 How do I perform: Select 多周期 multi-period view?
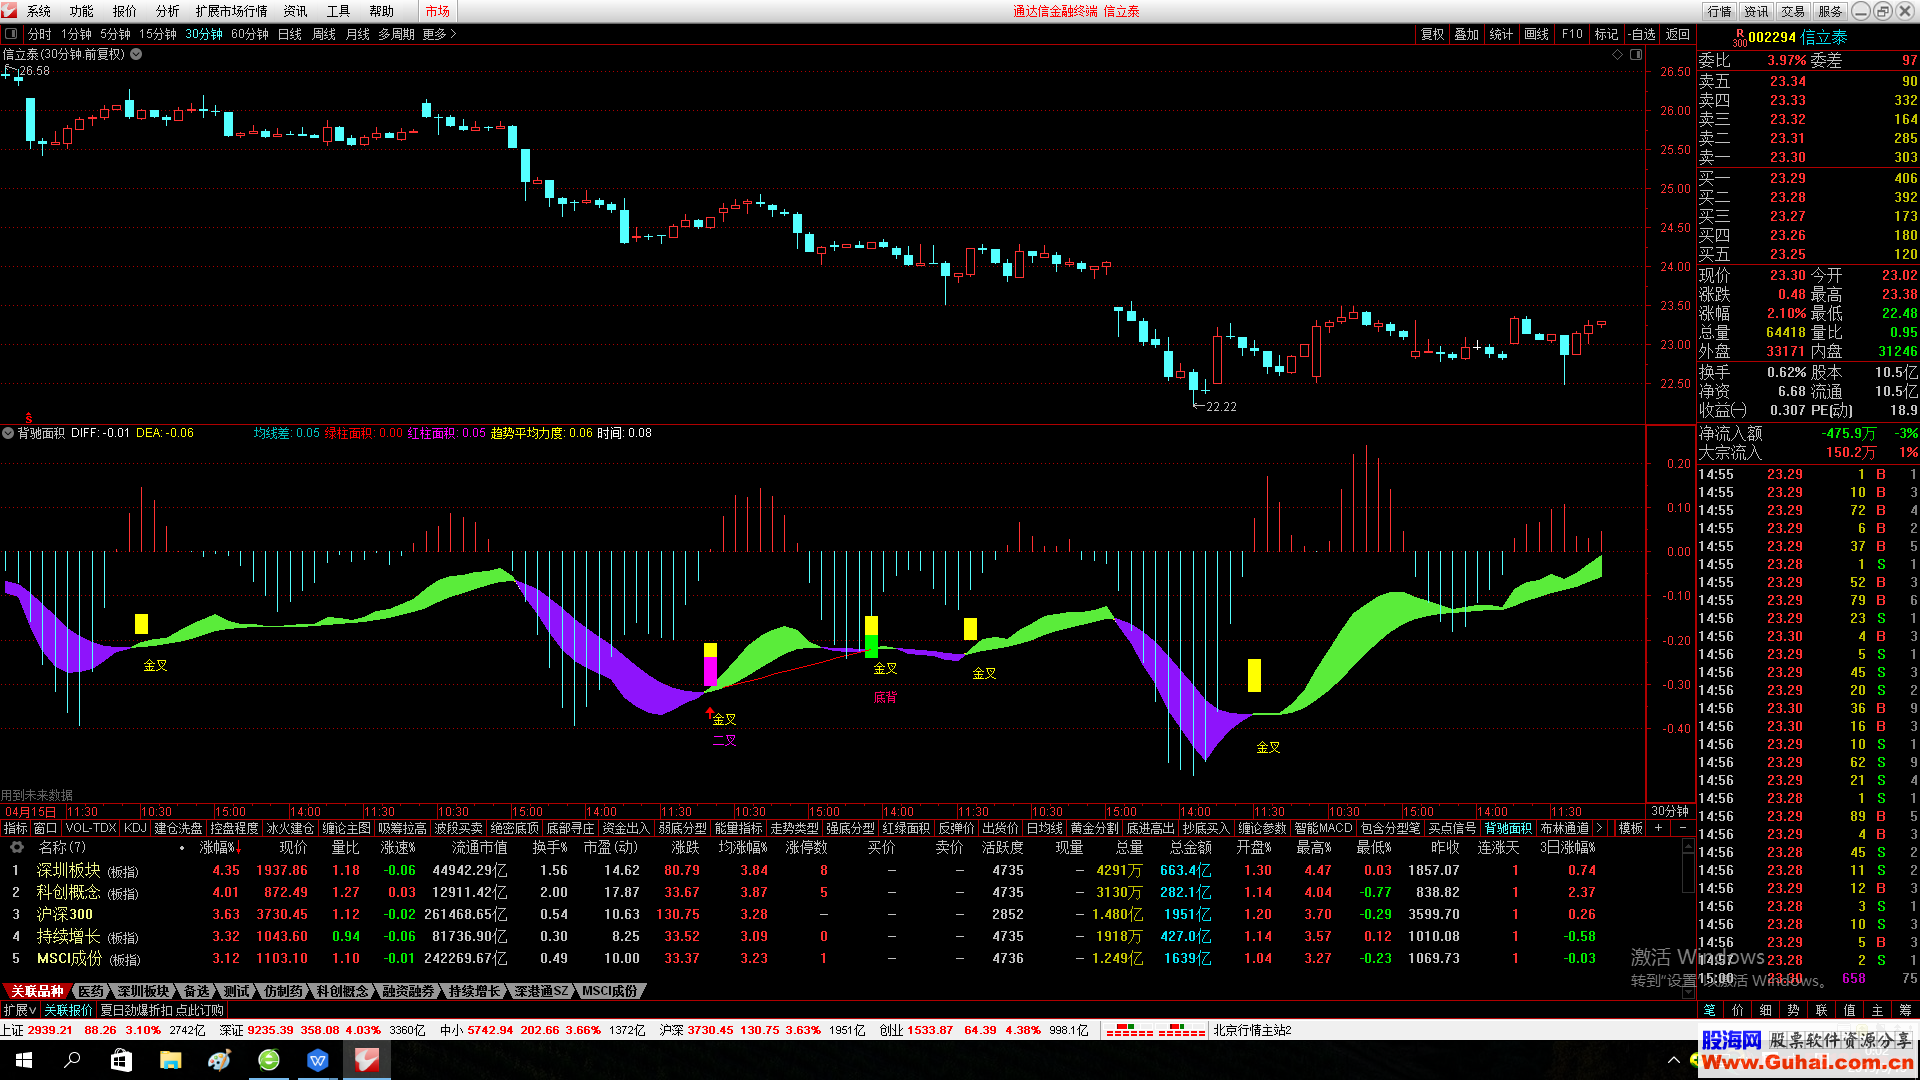coord(396,34)
